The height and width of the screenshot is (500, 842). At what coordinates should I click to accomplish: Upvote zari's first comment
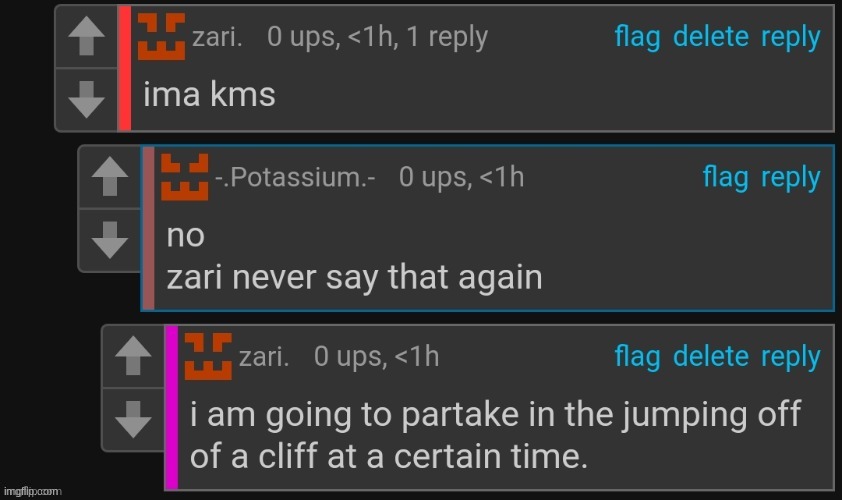coord(88,39)
